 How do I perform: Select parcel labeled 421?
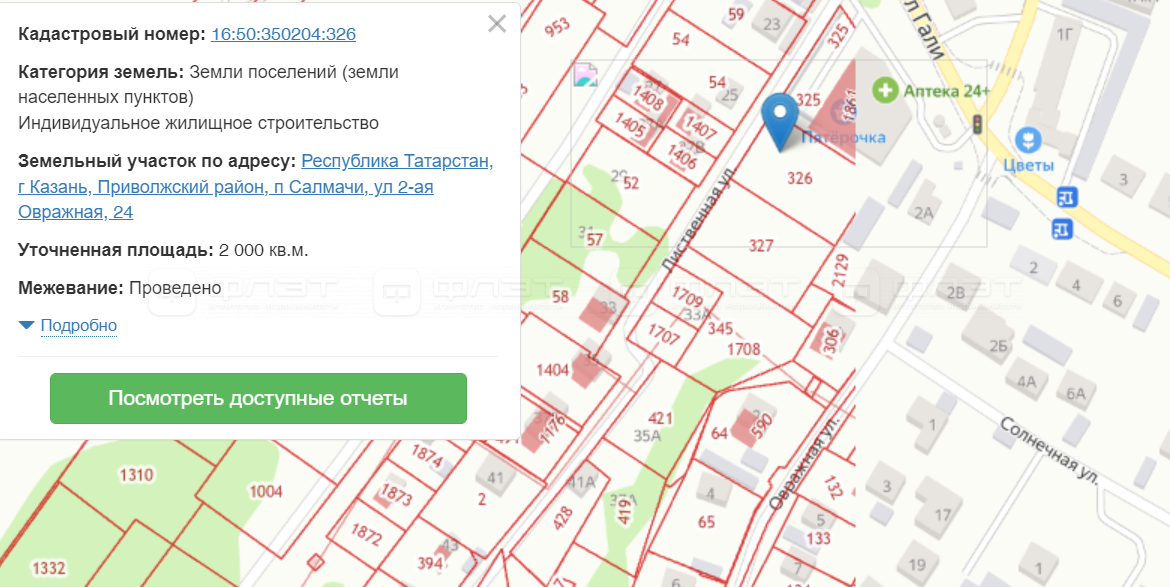pyautogui.click(x=660, y=418)
